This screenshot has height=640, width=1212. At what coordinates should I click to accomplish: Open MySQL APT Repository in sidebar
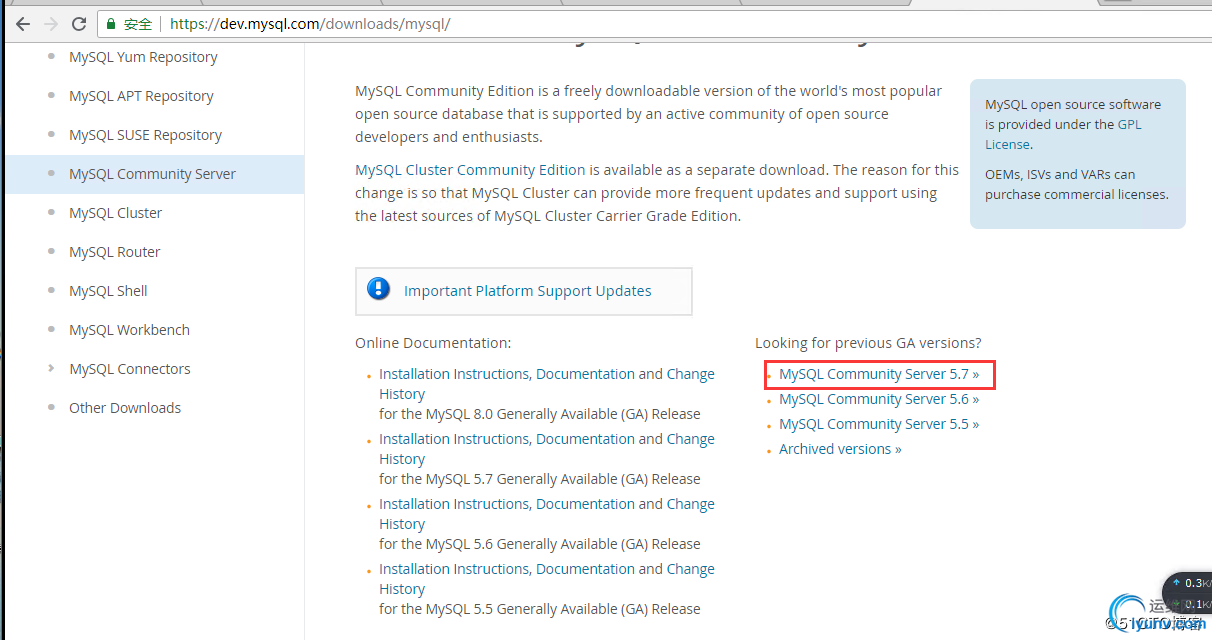click(x=141, y=96)
